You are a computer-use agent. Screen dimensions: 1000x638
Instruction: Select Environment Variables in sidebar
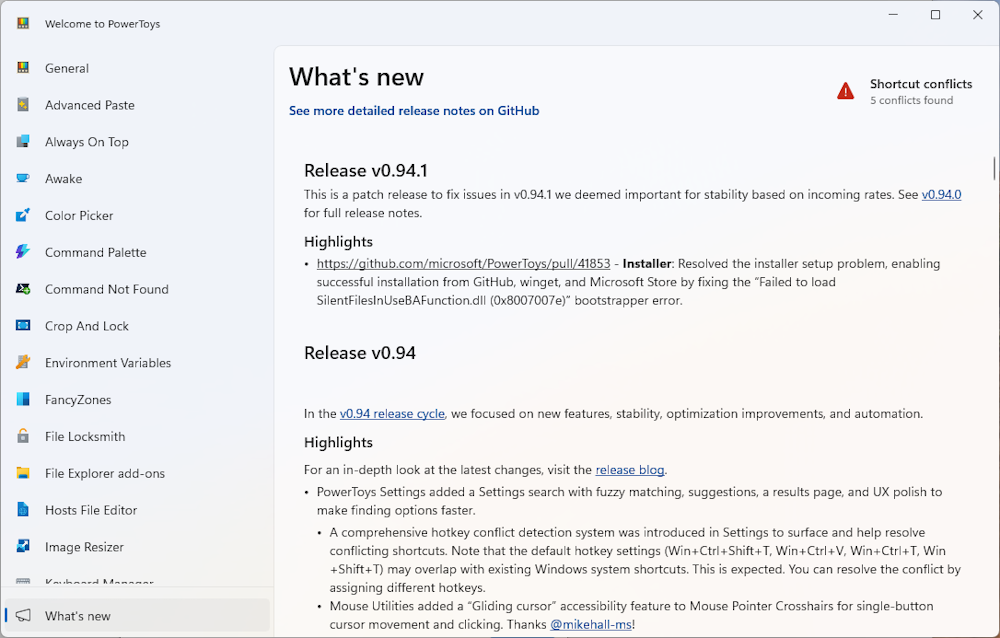pos(137,363)
